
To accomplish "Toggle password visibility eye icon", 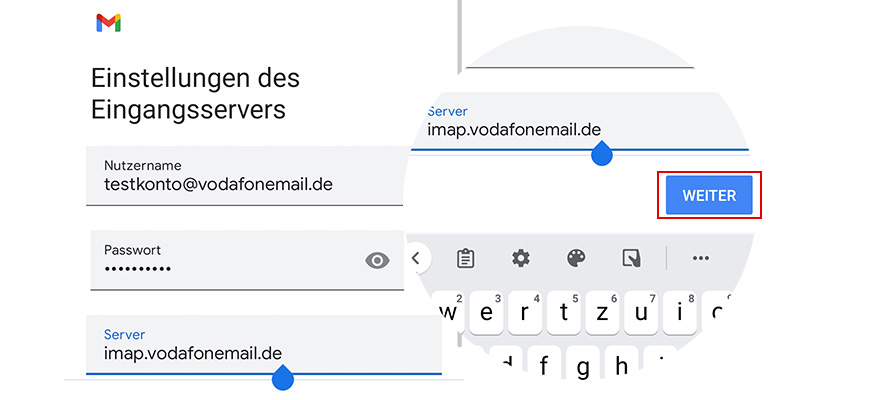I will click(x=377, y=261).
